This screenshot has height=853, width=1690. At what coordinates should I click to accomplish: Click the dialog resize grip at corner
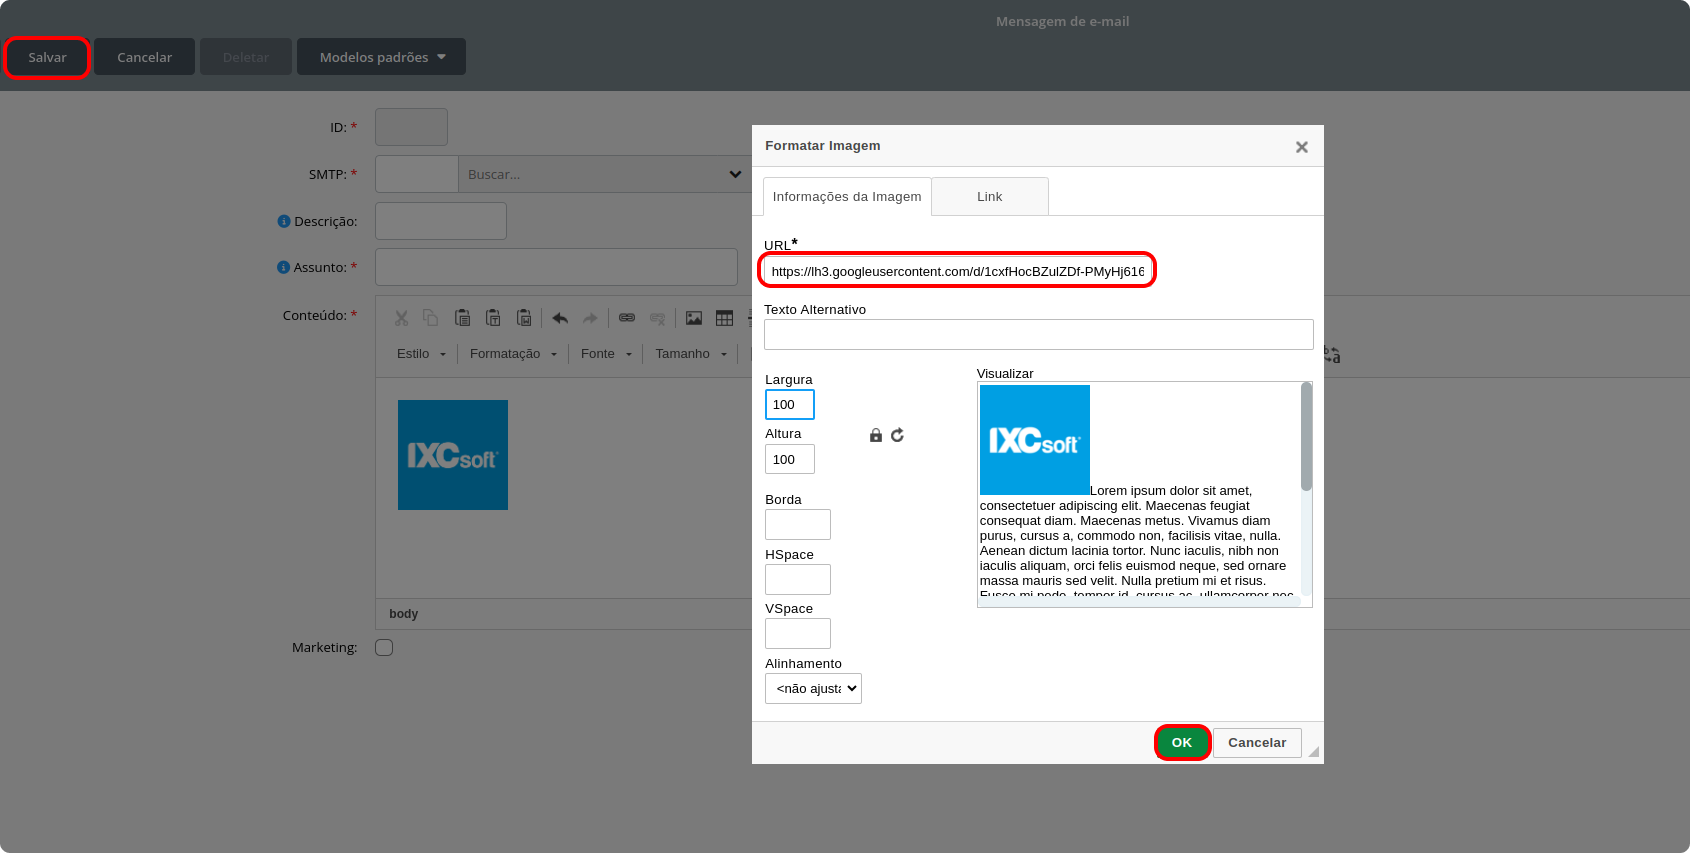(1313, 752)
